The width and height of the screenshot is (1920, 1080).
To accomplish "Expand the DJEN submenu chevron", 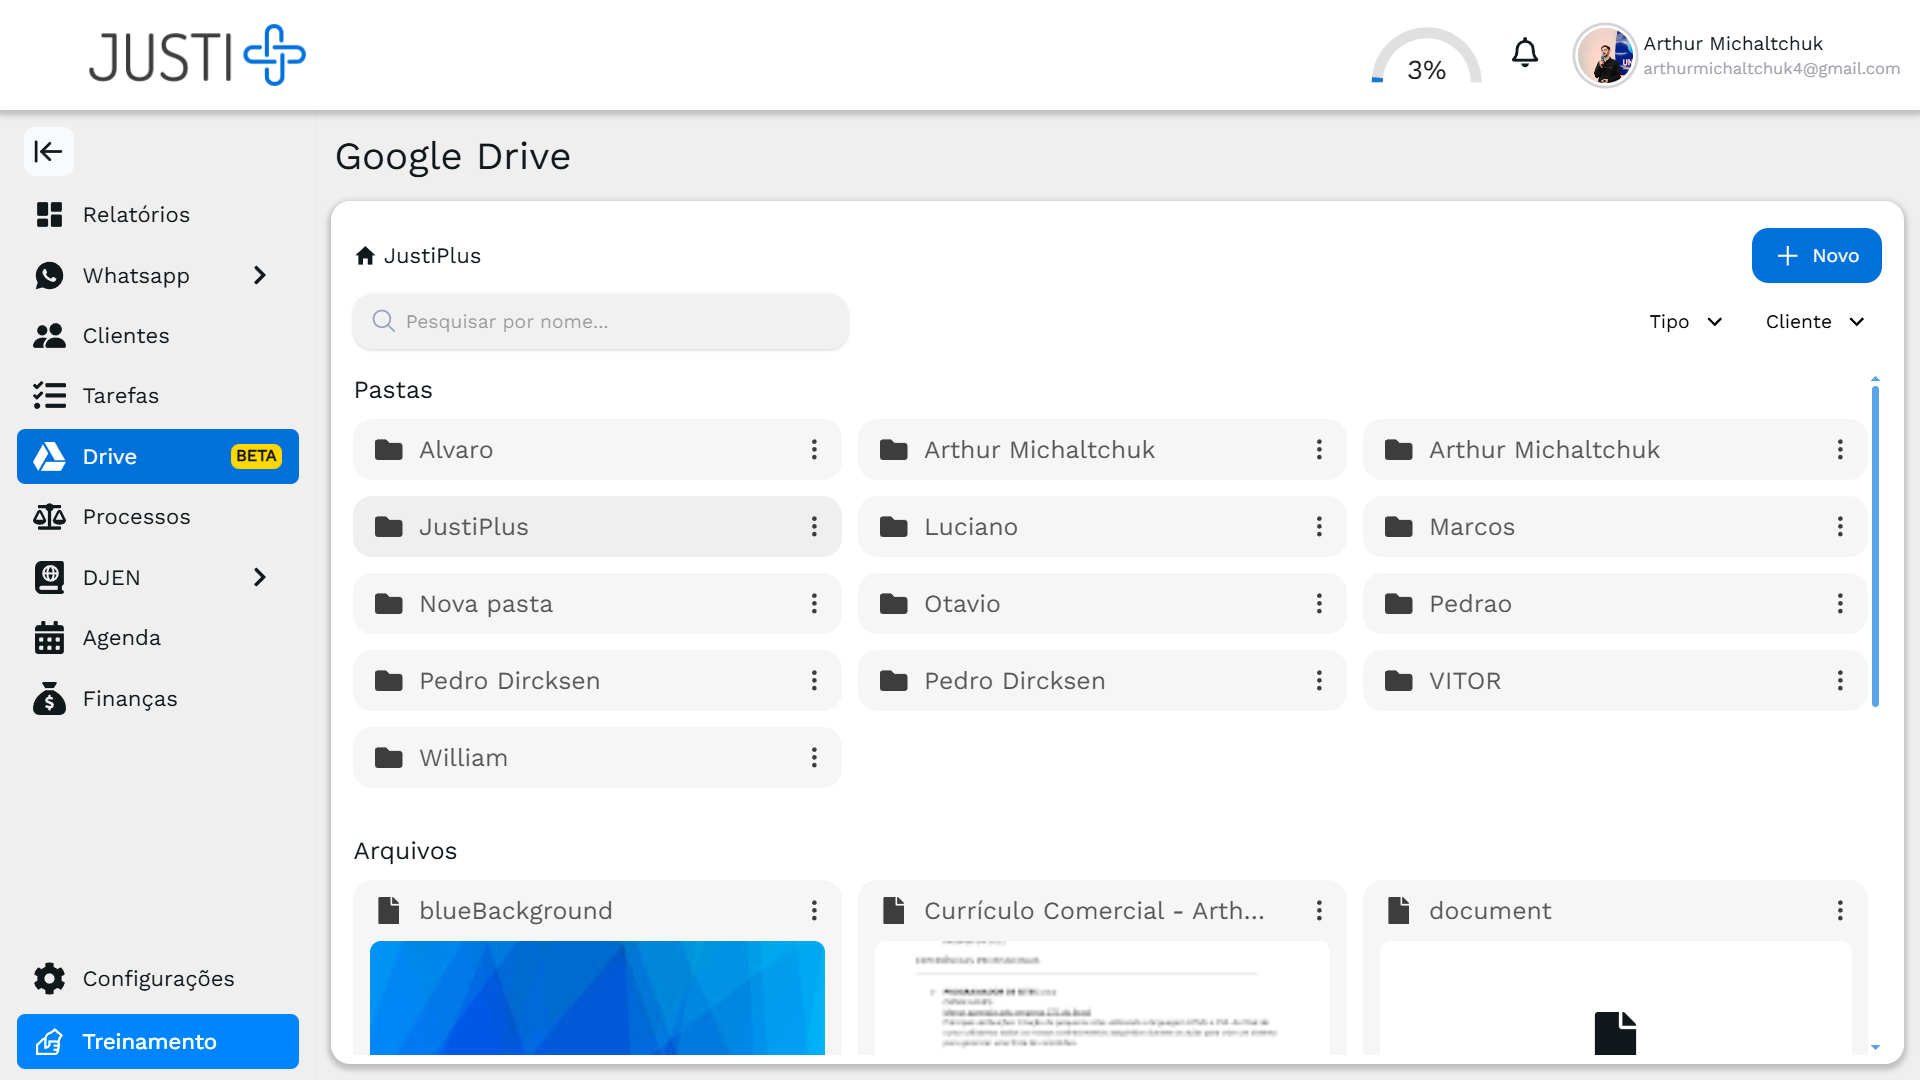I will pyautogui.click(x=260, y=578).
